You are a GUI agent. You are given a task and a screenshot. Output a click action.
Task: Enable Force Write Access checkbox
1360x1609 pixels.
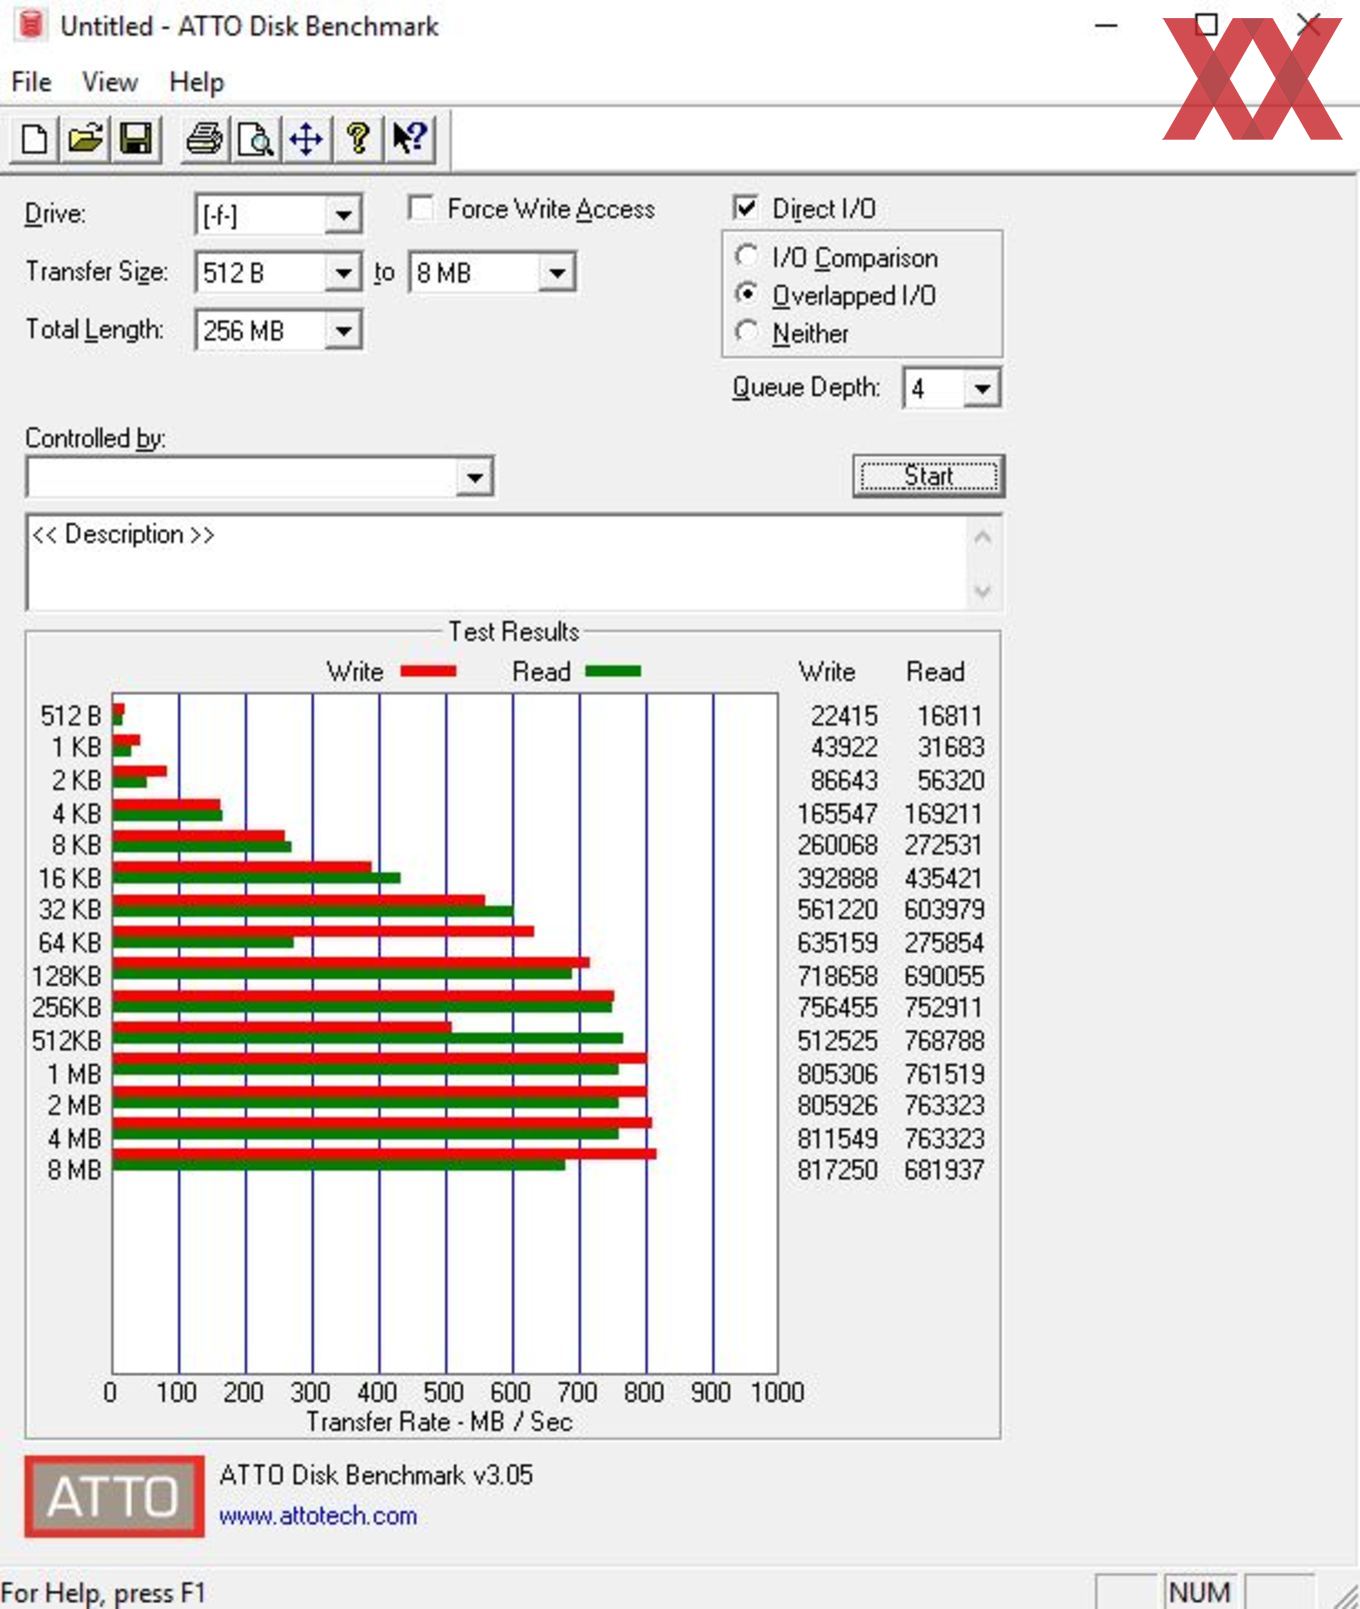[422, 208]
